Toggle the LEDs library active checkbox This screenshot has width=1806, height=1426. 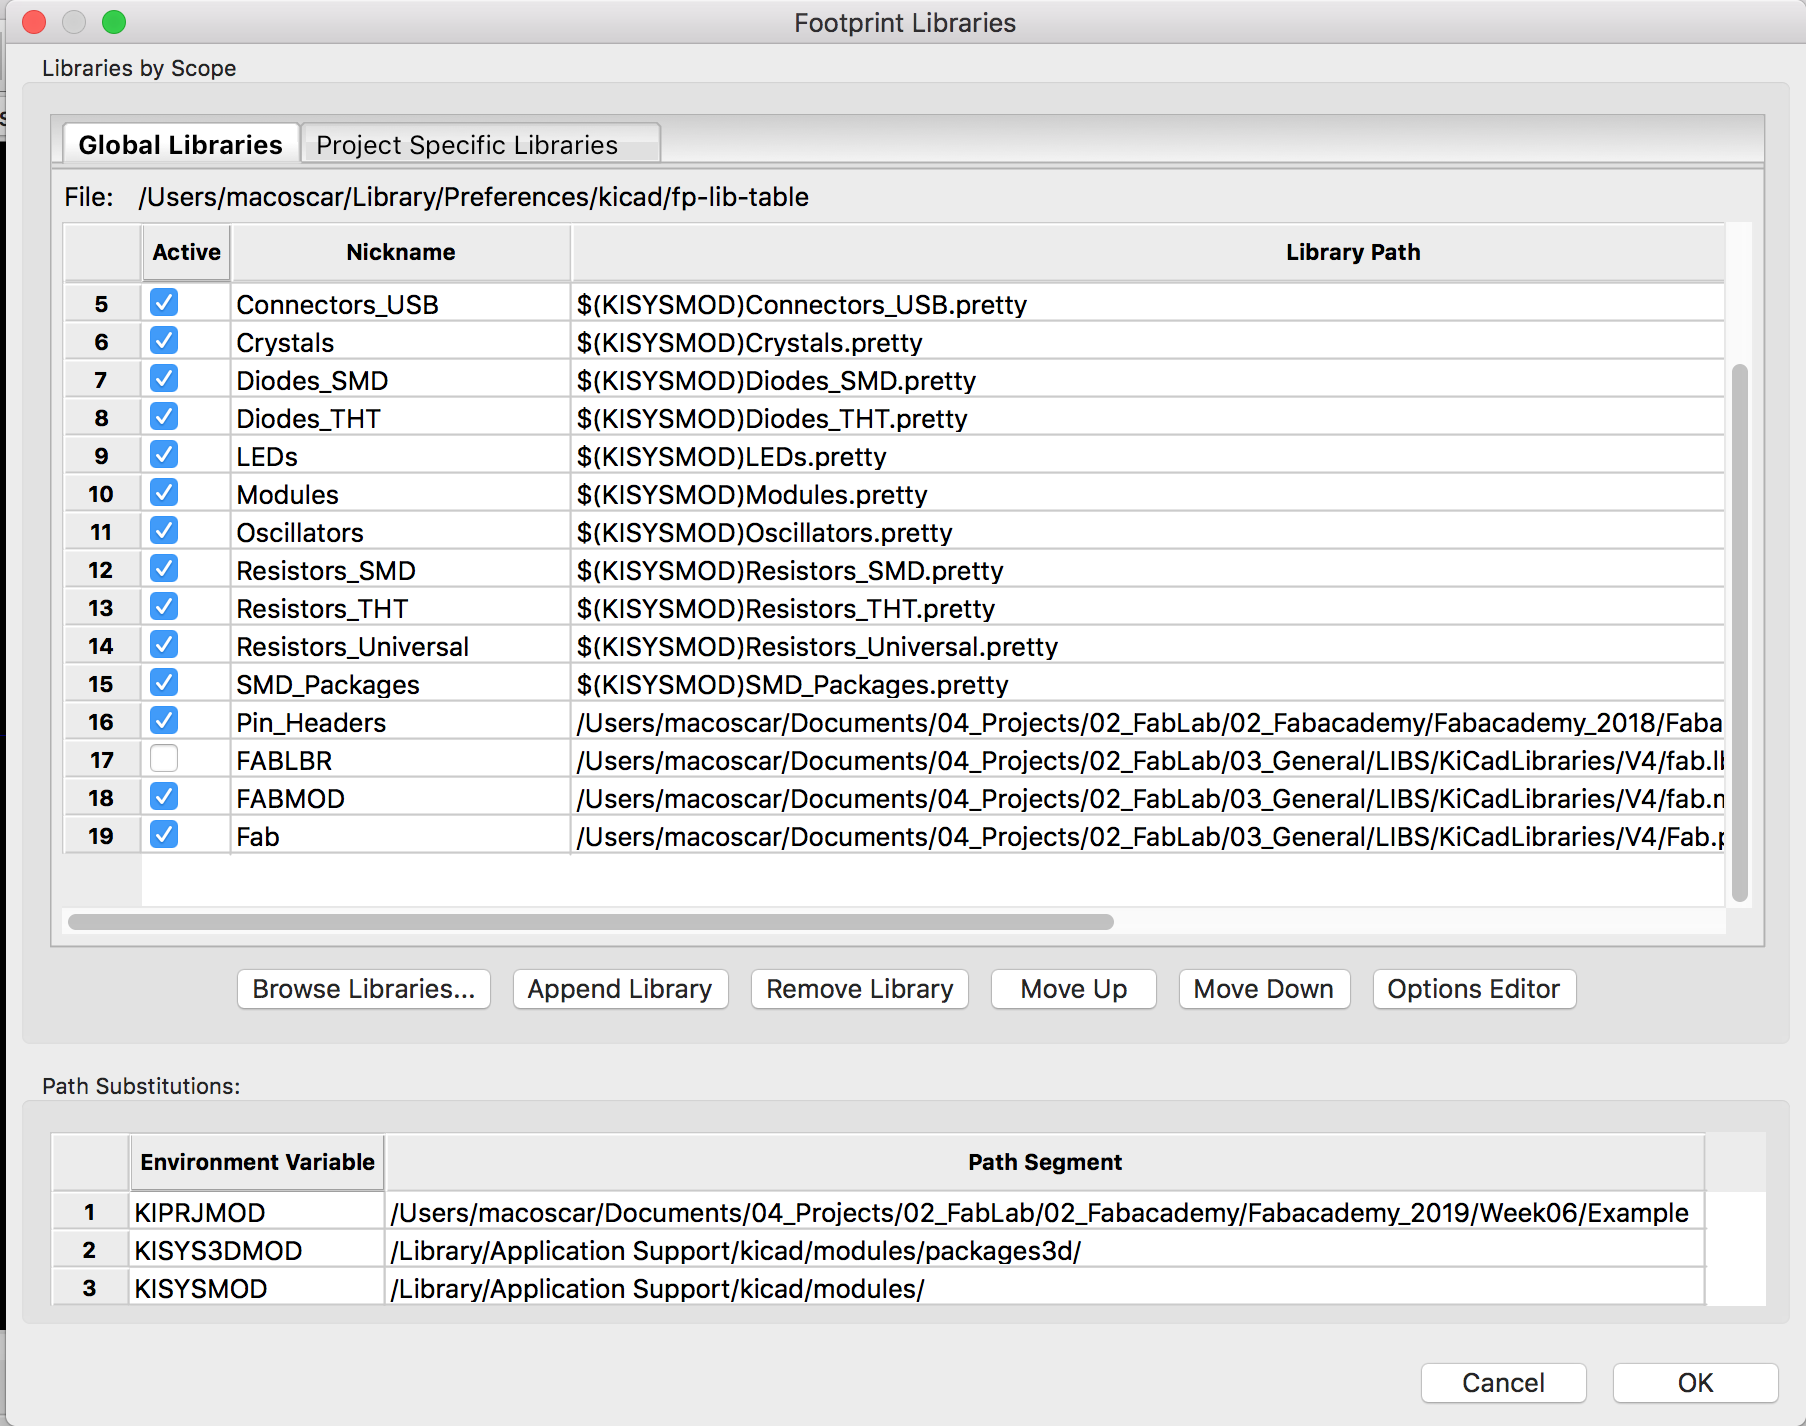(164, 455)
